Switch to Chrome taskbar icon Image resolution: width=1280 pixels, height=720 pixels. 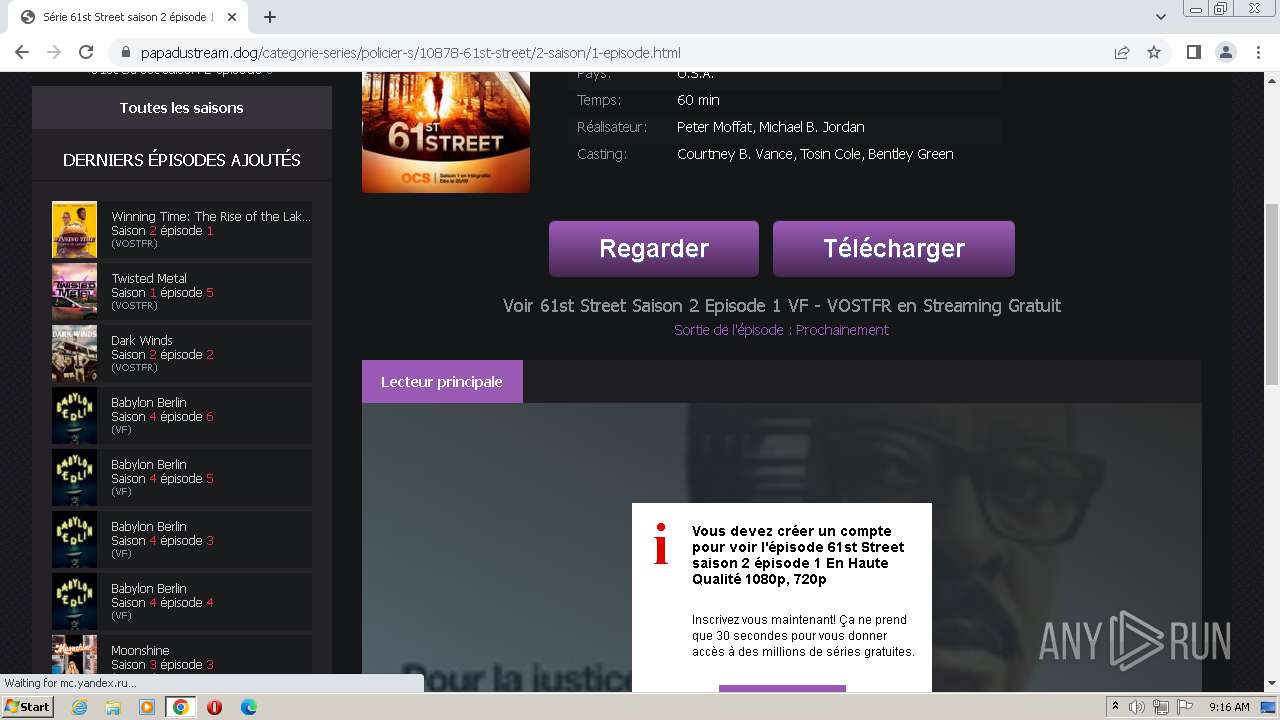180,707
